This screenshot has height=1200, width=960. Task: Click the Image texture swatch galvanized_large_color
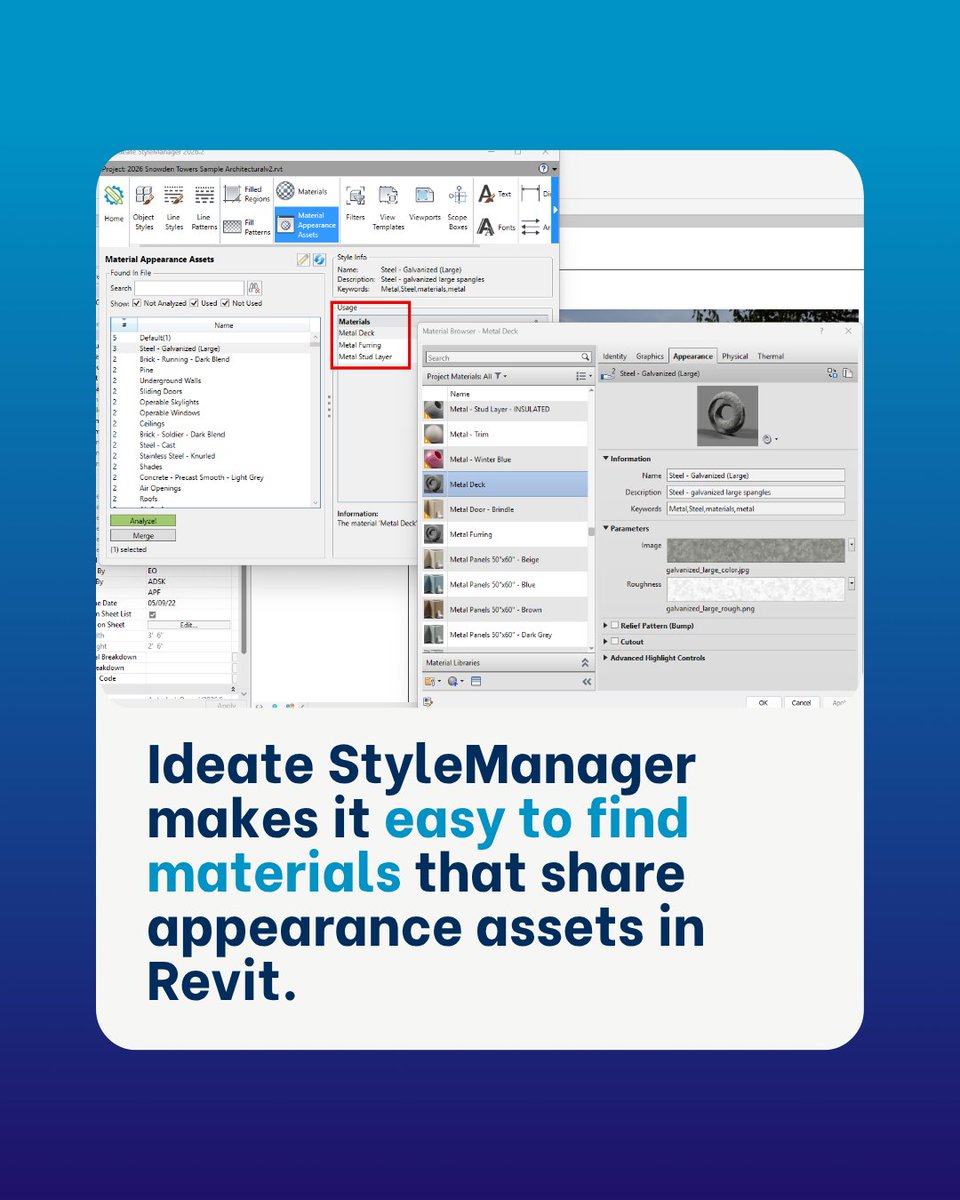[756, 550]
